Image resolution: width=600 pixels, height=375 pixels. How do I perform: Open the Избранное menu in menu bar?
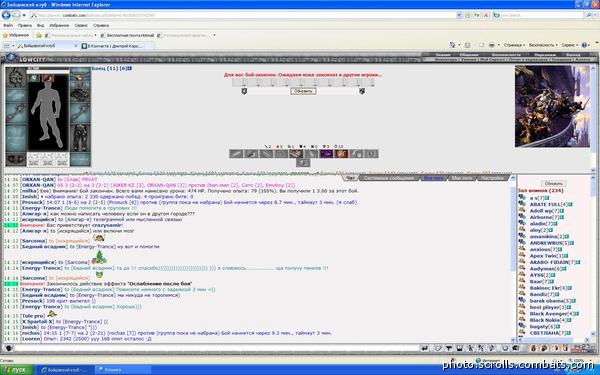(x=59, y=25)
